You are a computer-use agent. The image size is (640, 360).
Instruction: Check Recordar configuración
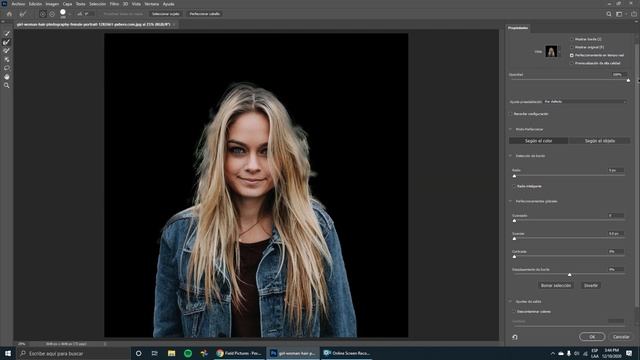[510, 114]
